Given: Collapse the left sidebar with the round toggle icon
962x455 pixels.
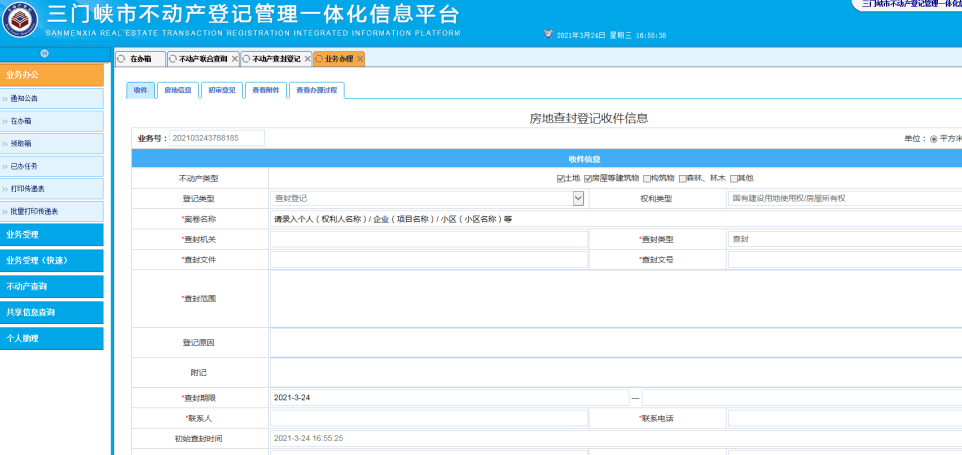Looking at the screenshot, I should 44,53.
